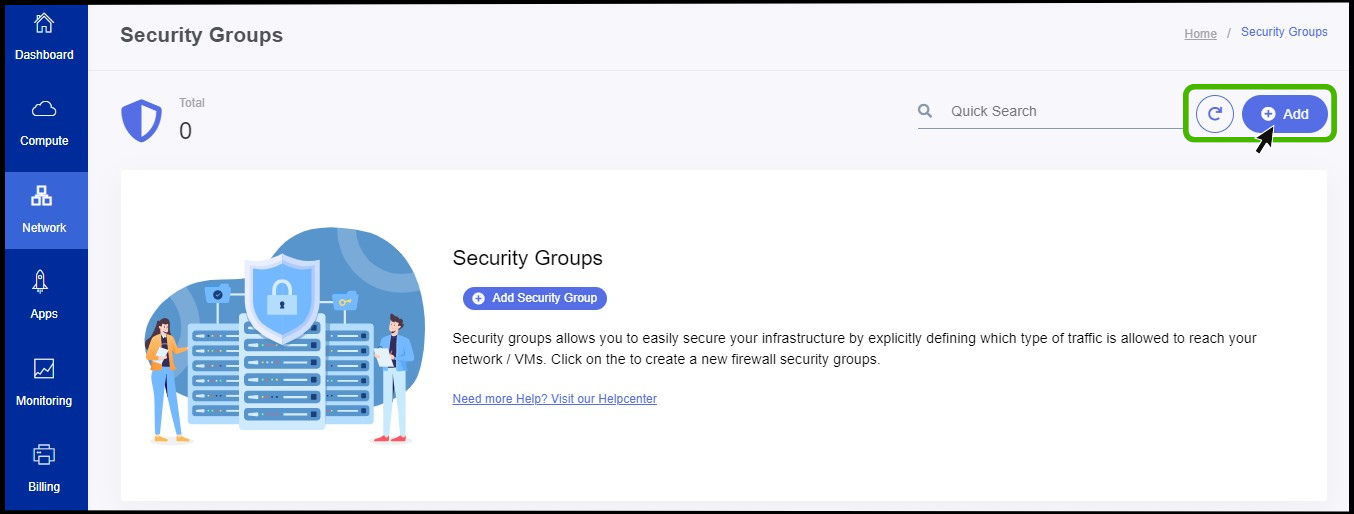1354x514 pixels.
Task: Select the Compute cloud icon
Action: (x=44, y=109)
